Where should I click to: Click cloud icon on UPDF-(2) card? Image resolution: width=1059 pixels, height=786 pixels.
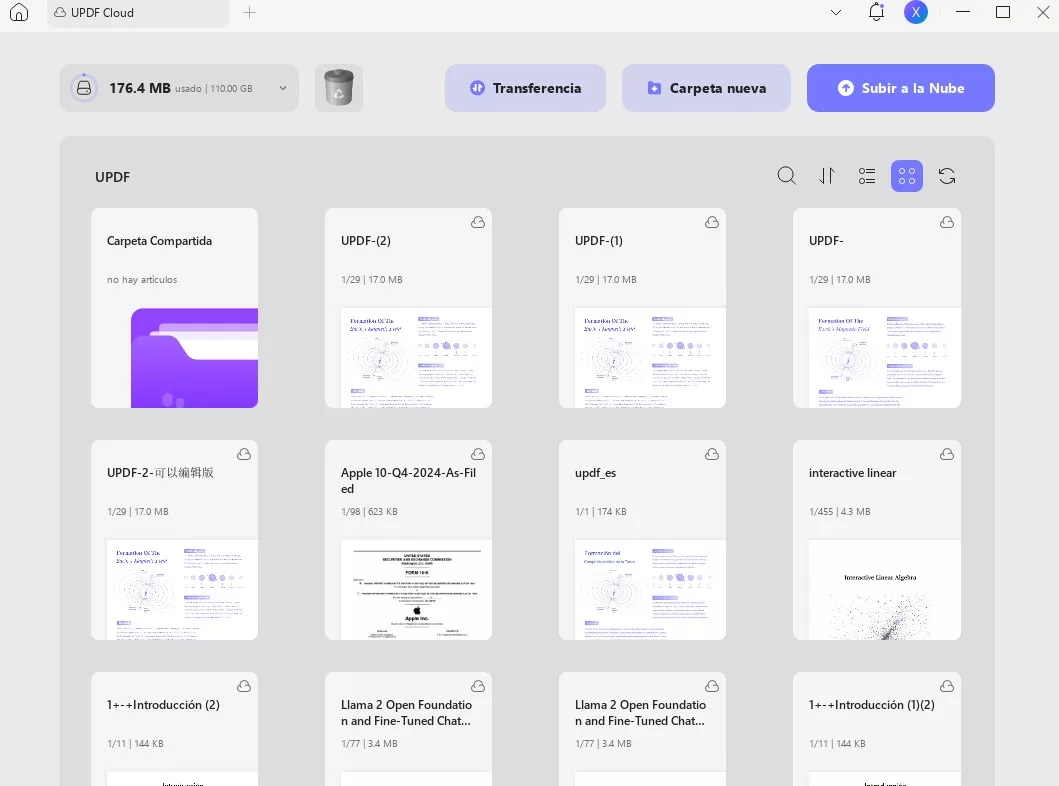[478, 222]
